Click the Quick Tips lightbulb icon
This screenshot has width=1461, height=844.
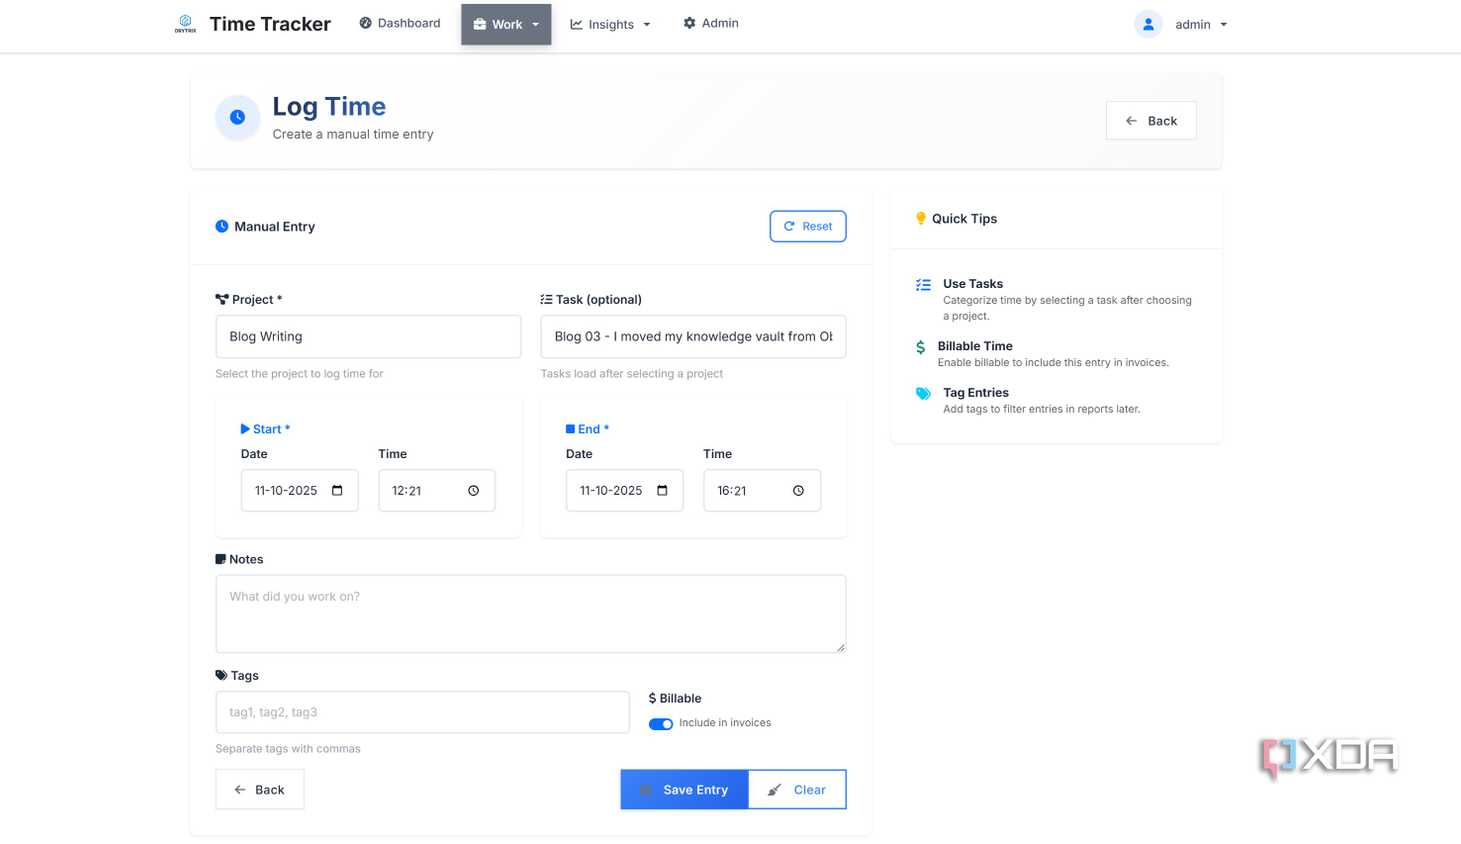pyautogui.click(x=921, y=218)
